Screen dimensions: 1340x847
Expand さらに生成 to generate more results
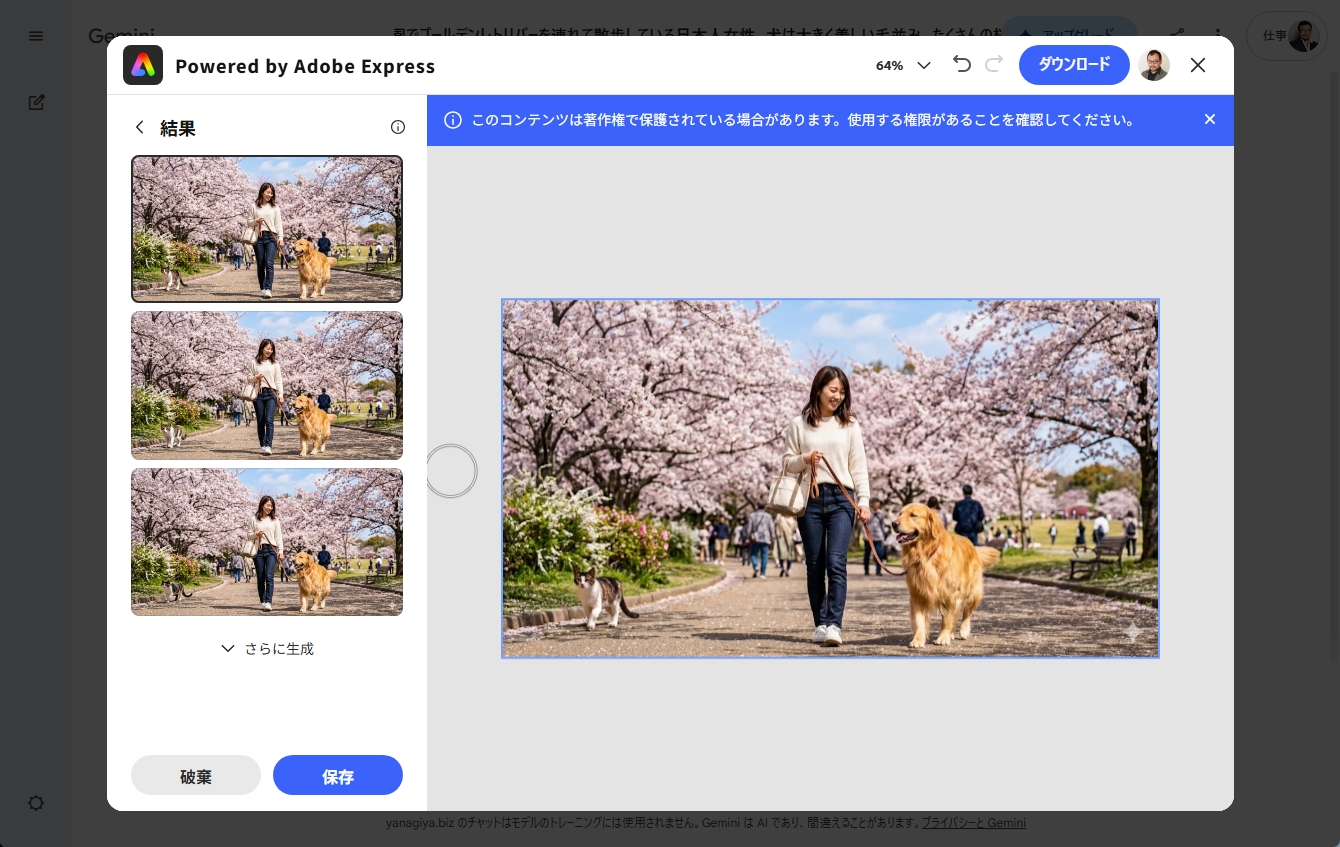pyautogui.click(x=267, y=649)
